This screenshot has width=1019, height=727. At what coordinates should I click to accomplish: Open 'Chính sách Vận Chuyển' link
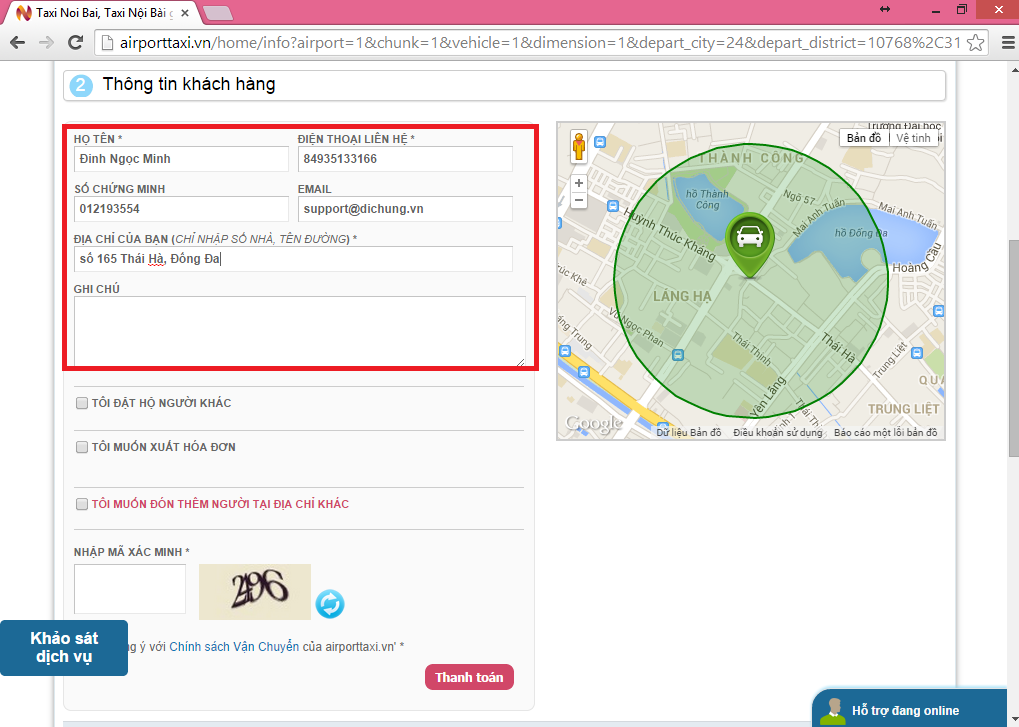pos(234,647)
